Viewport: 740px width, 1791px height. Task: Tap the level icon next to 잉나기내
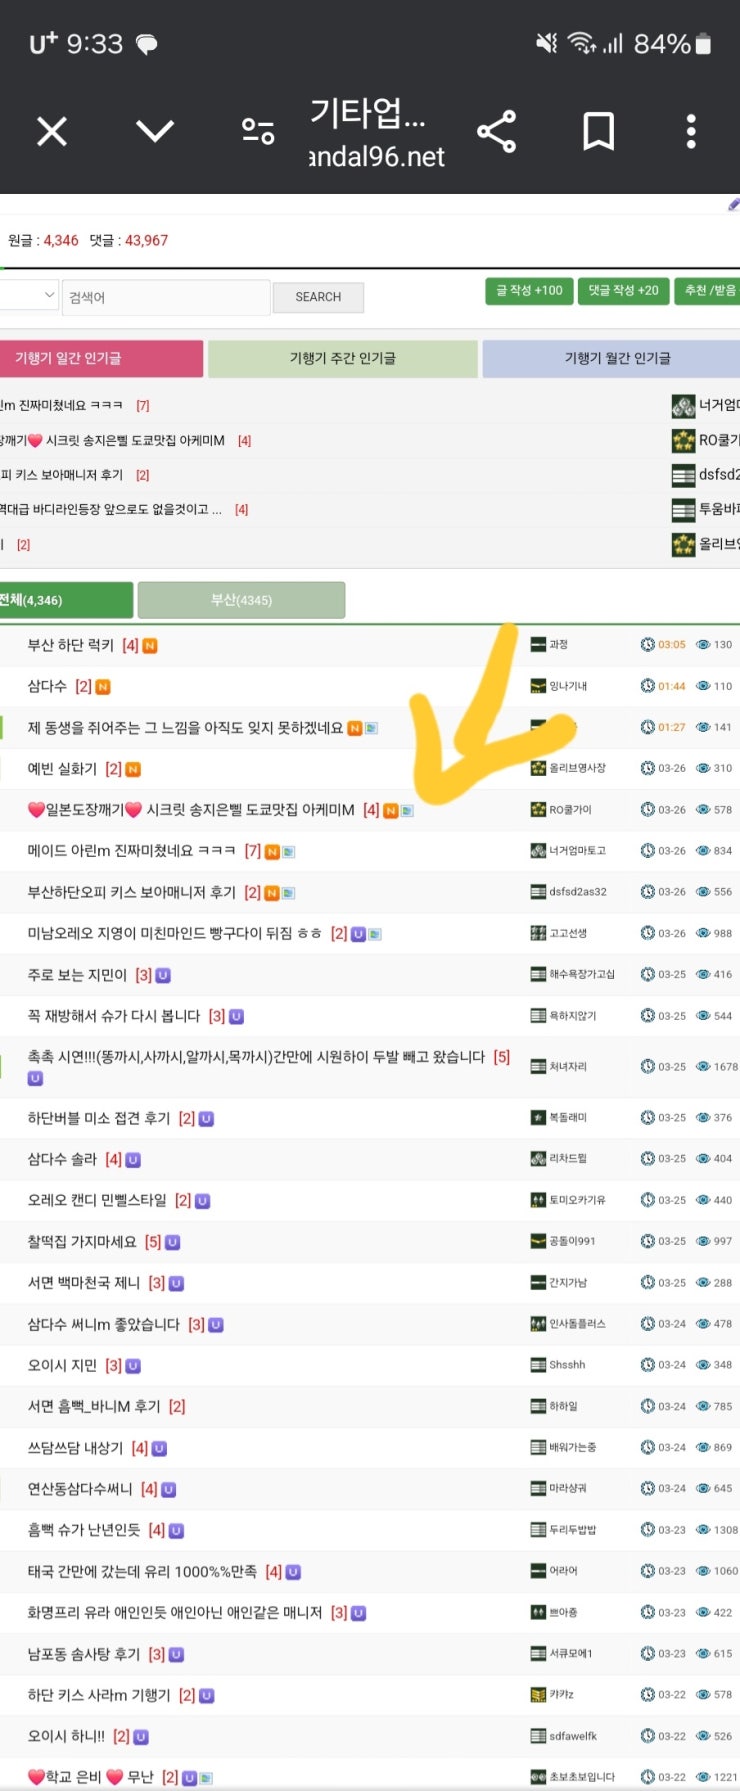point(538,686)
